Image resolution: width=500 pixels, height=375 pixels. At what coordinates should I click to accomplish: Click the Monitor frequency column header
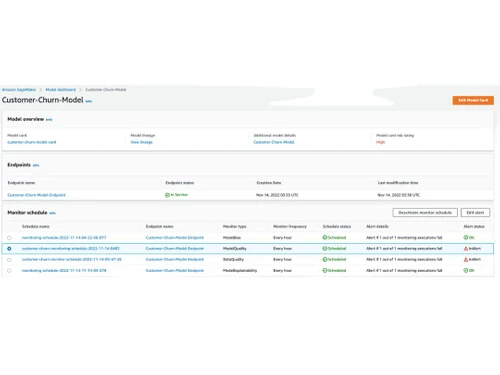290,227
